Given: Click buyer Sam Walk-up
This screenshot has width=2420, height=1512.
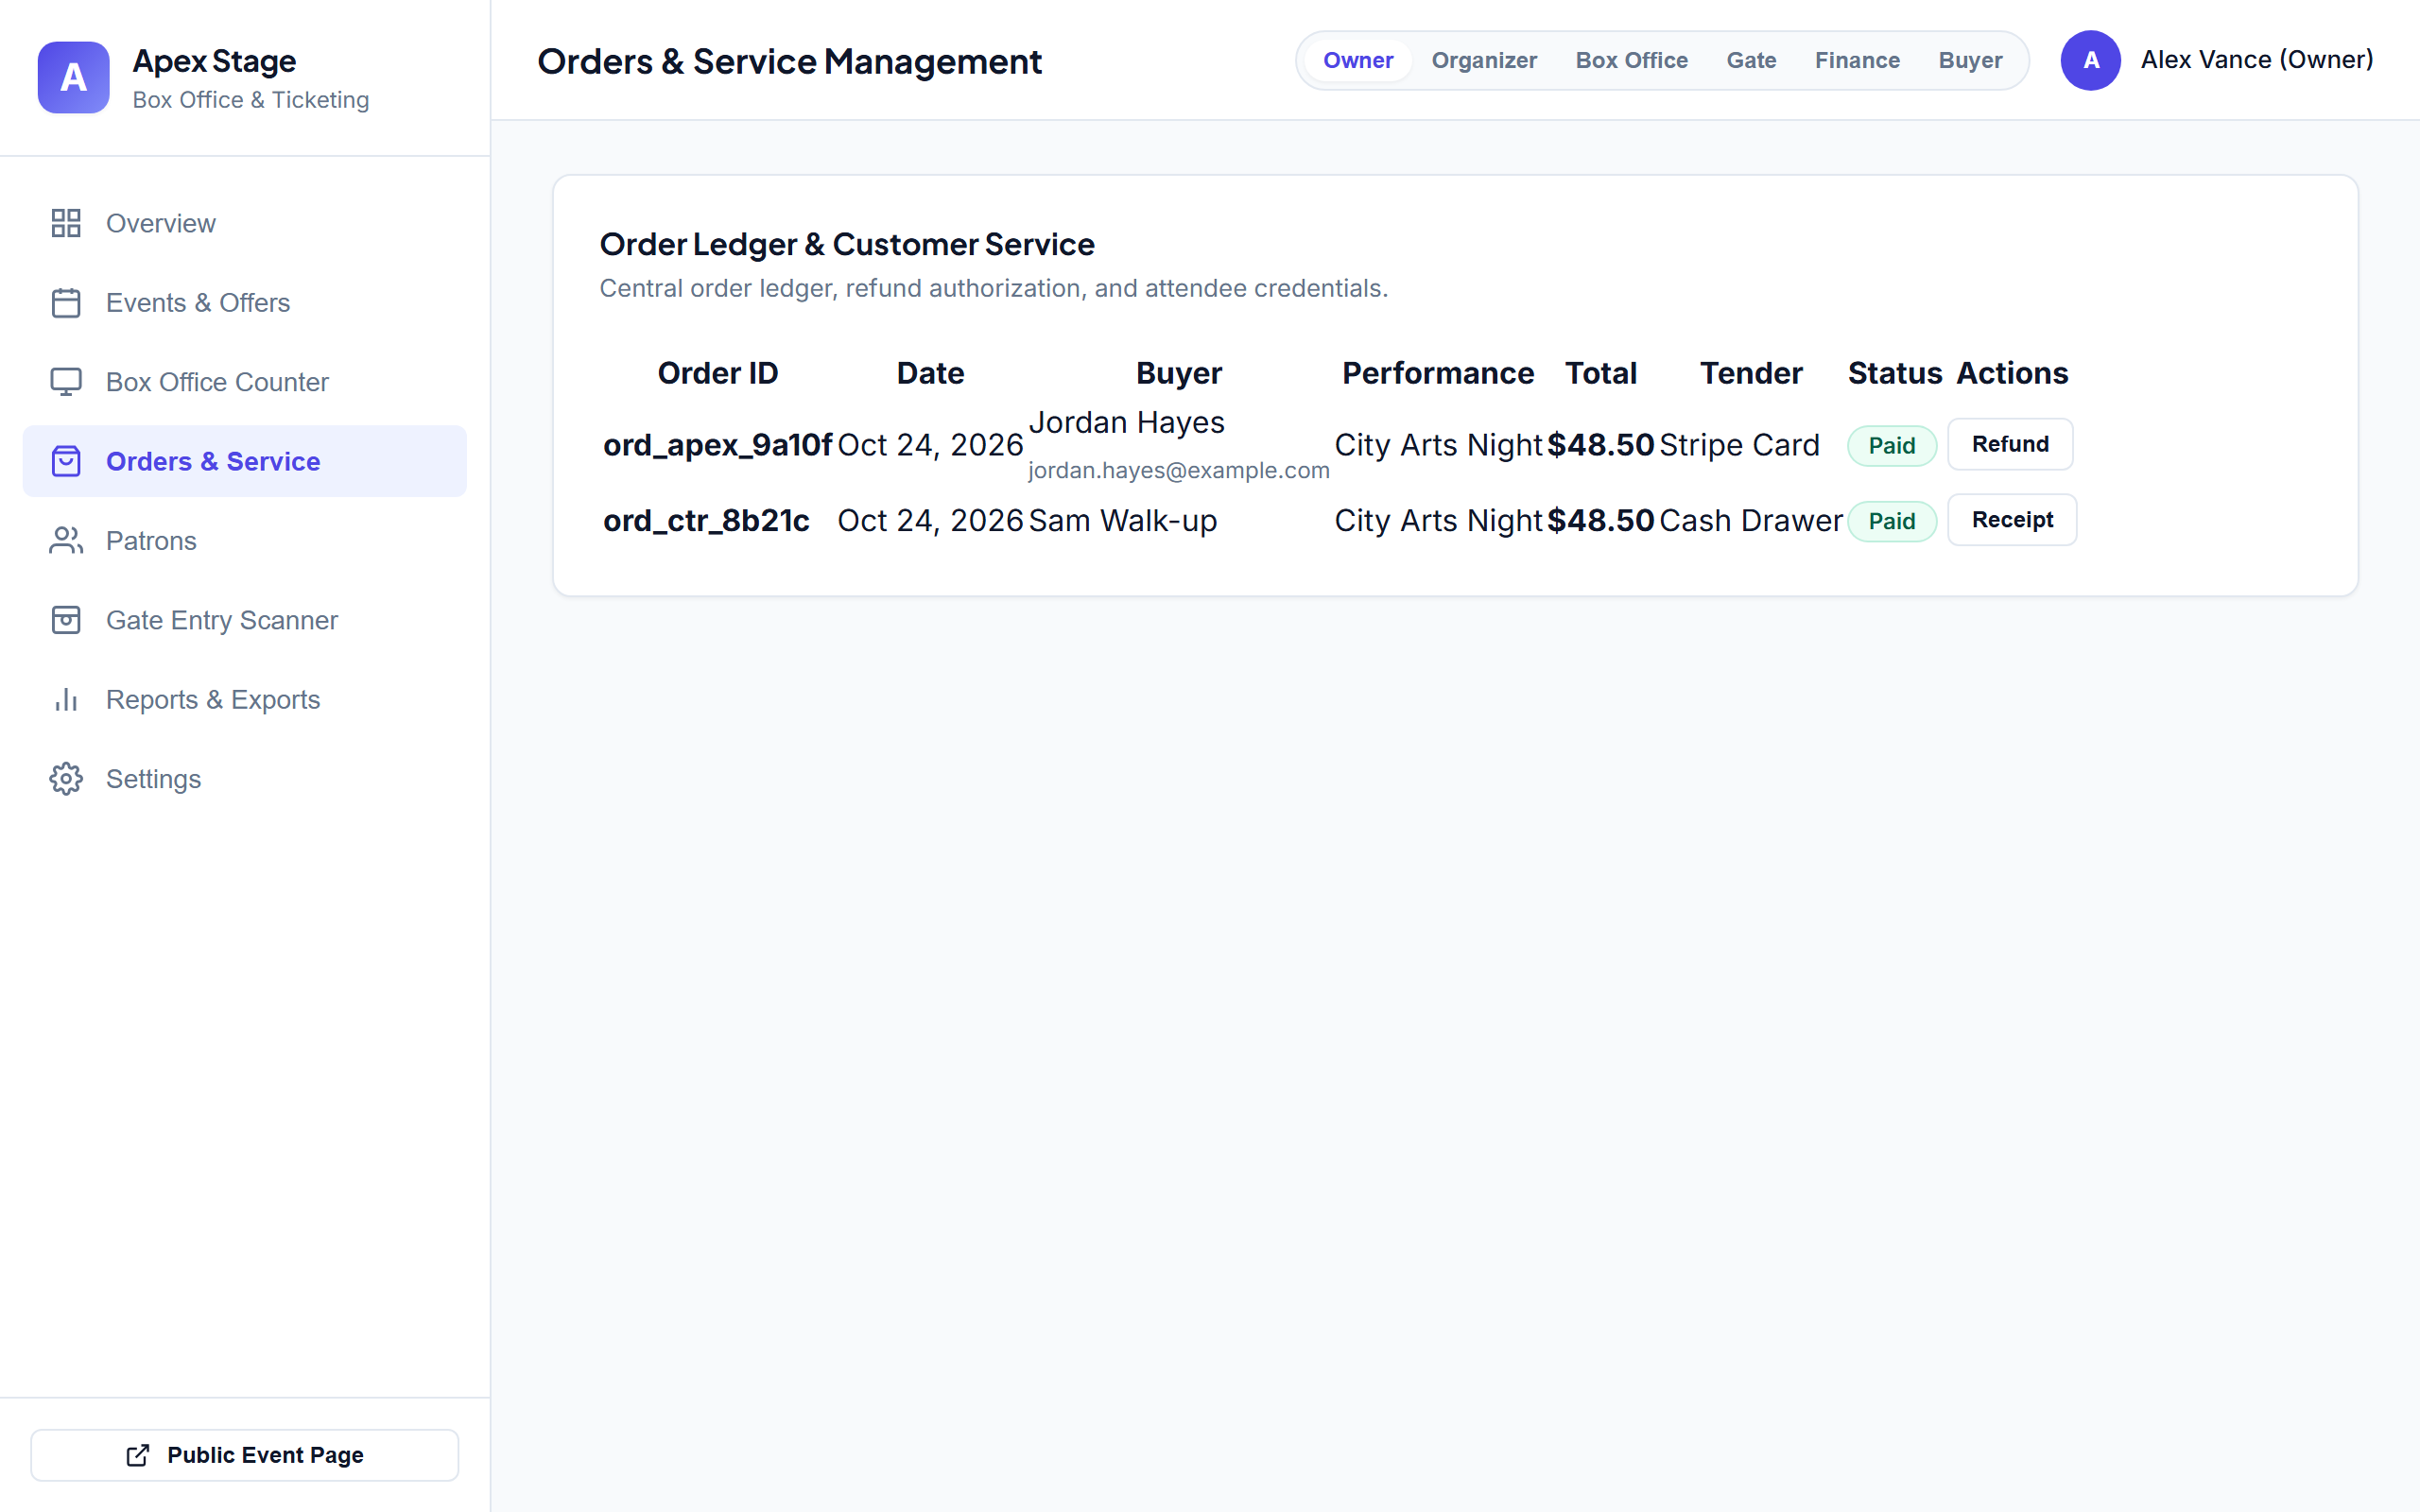Looking at the screenshot, I should point(1122,521).
